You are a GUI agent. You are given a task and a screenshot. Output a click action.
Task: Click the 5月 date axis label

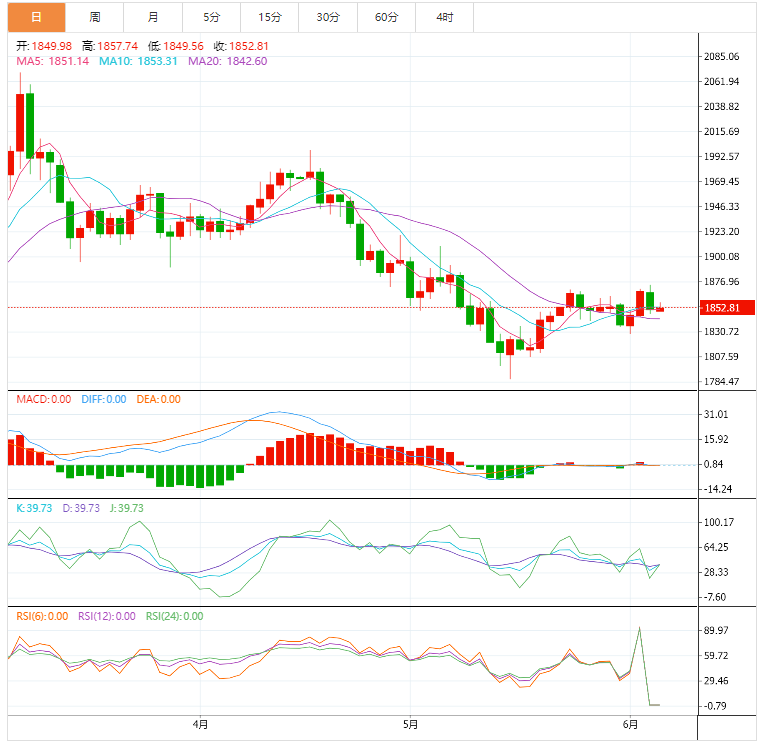tap(410, 724)
